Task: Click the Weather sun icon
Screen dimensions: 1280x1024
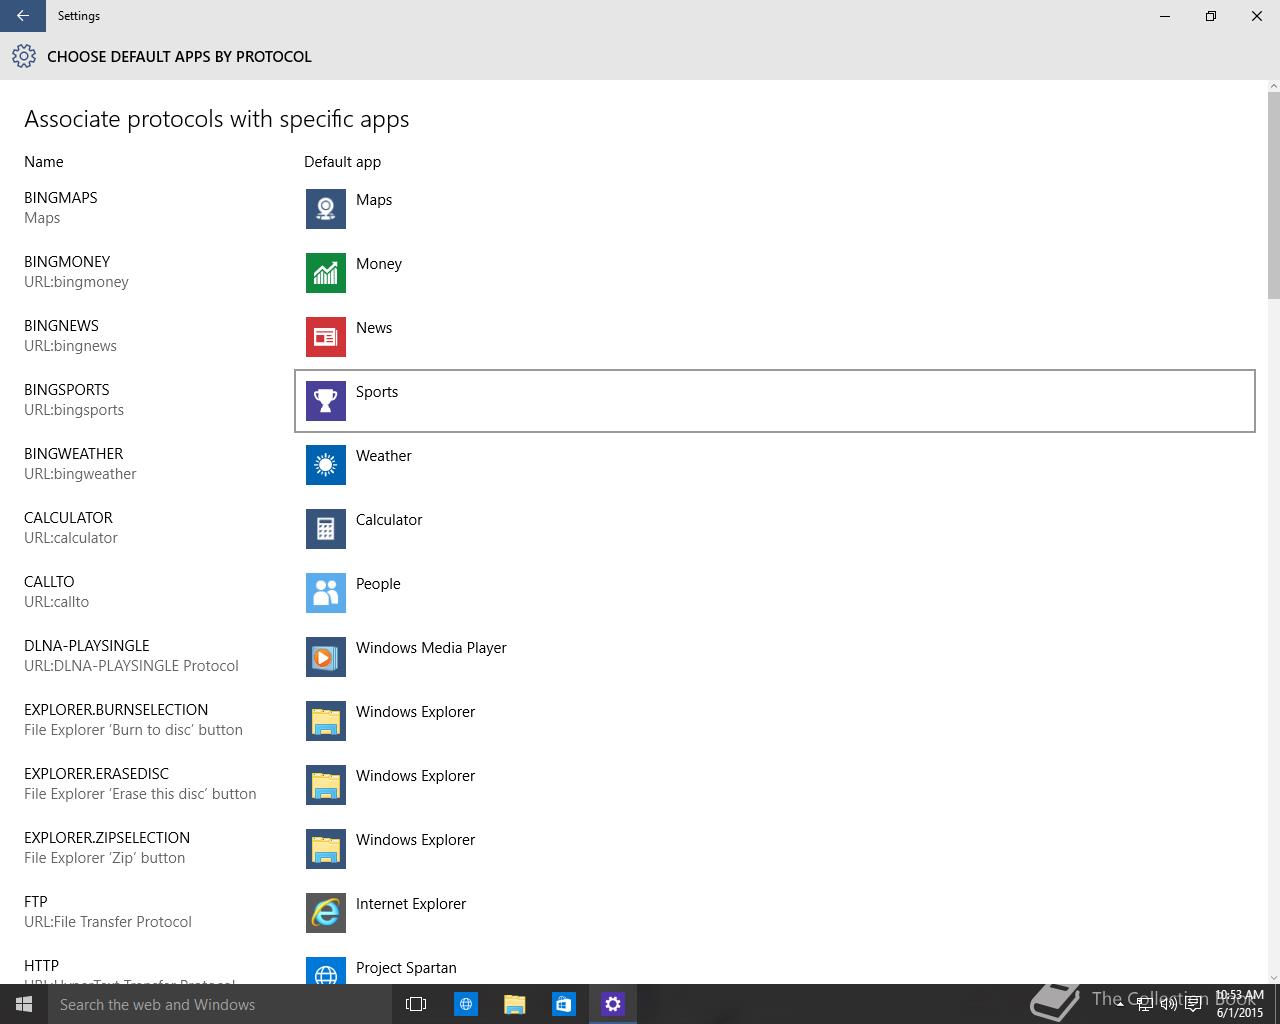Action: 326,465
